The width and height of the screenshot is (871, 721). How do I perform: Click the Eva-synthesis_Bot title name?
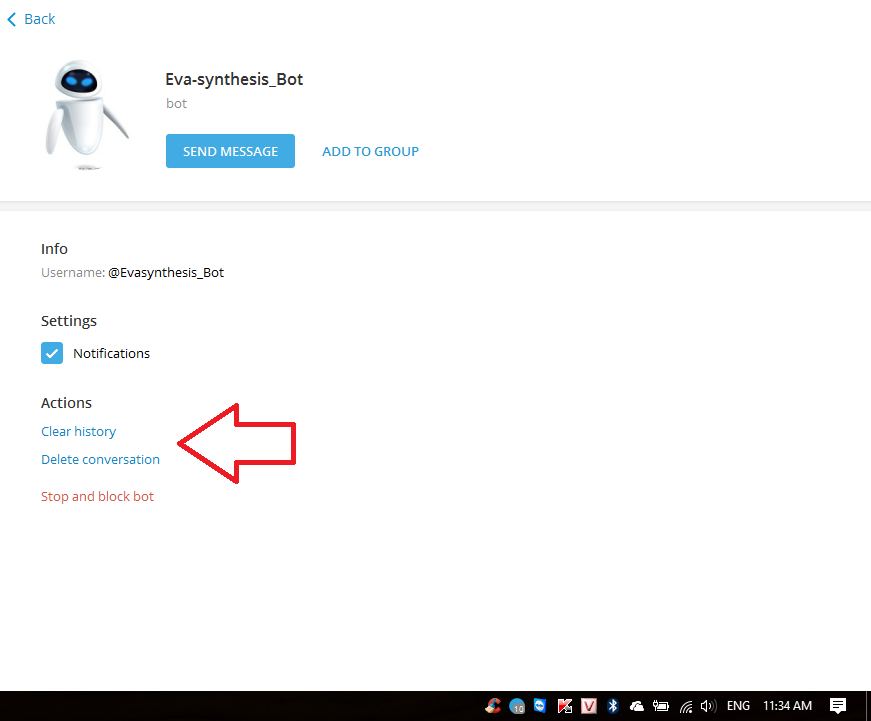234,79
